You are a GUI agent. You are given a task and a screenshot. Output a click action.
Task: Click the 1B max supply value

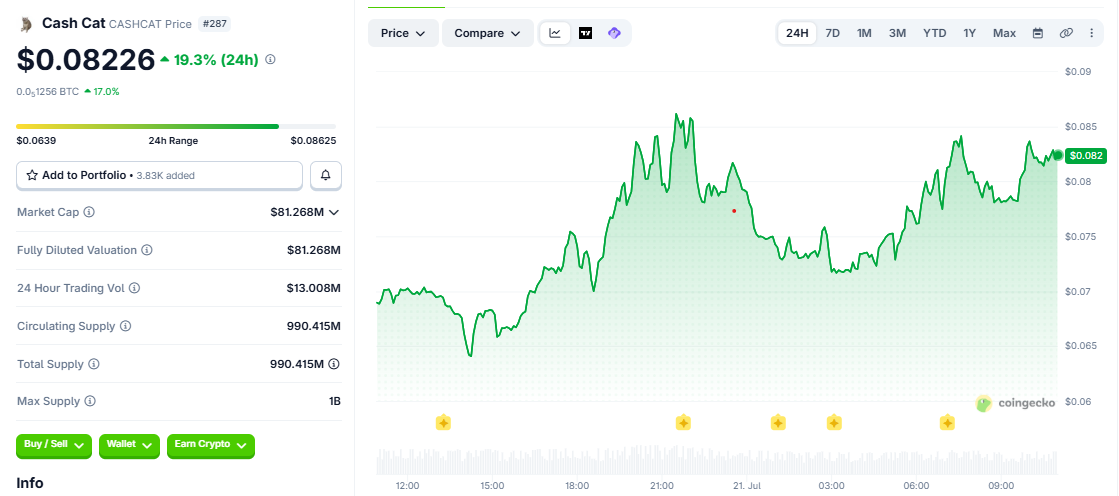click(x=335, y=401)
